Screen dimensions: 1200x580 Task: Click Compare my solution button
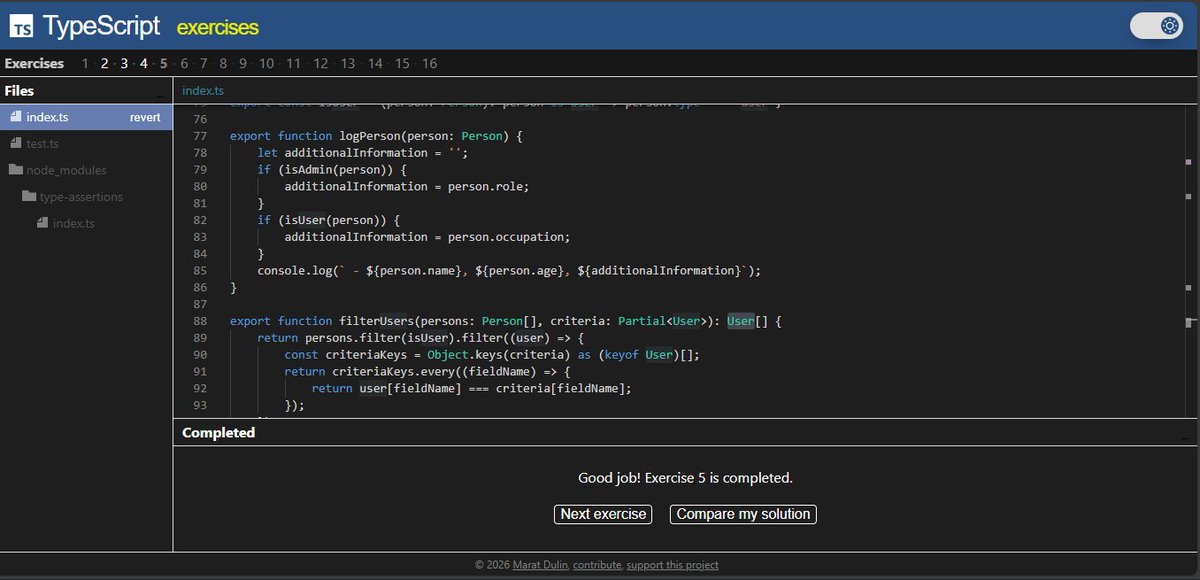743,514
